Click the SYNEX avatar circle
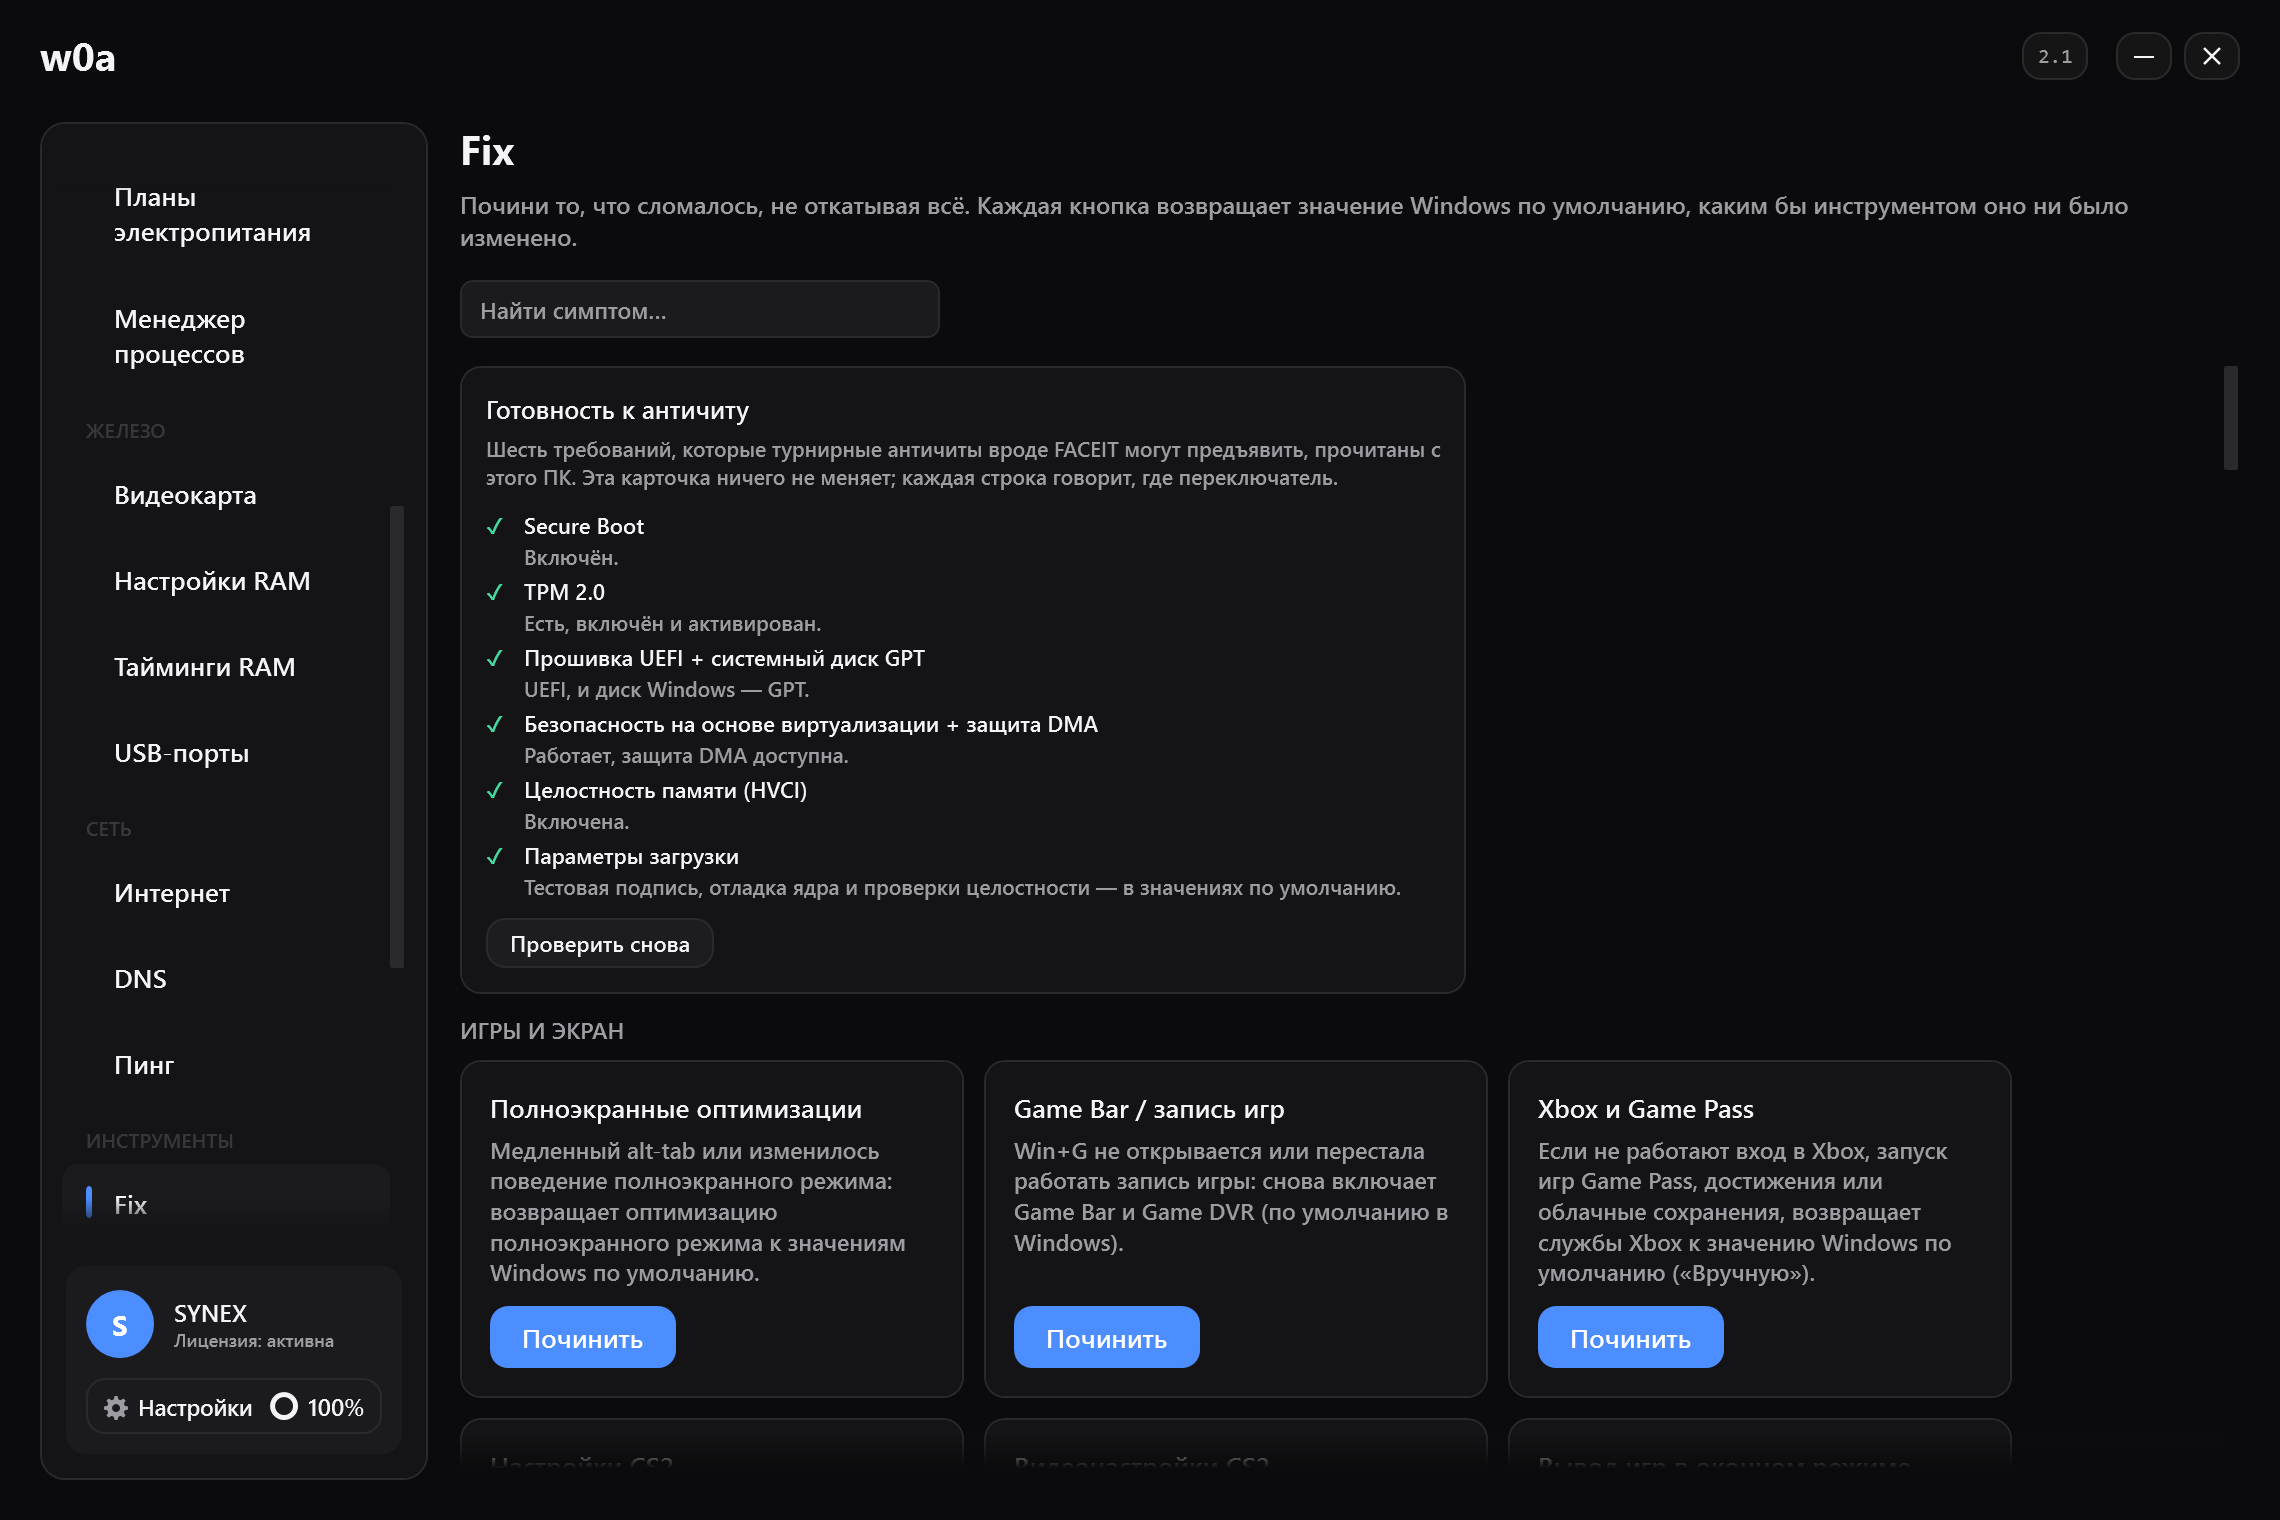2280x1520 pixels. point(120,1324)
